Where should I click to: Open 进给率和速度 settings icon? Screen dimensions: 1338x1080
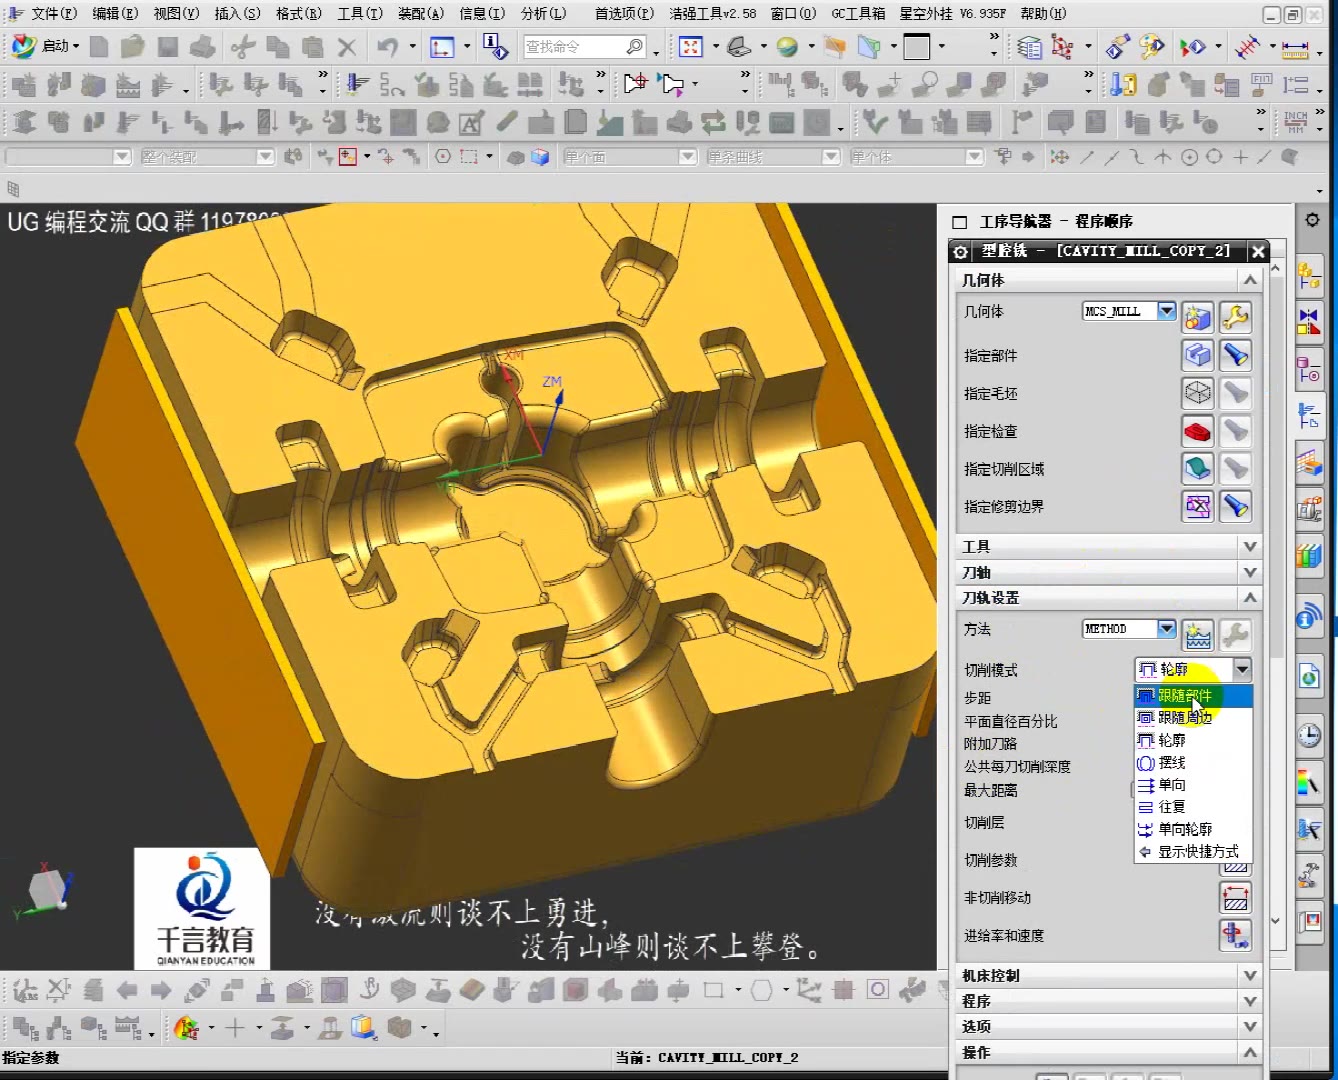tap(1235, 936)
